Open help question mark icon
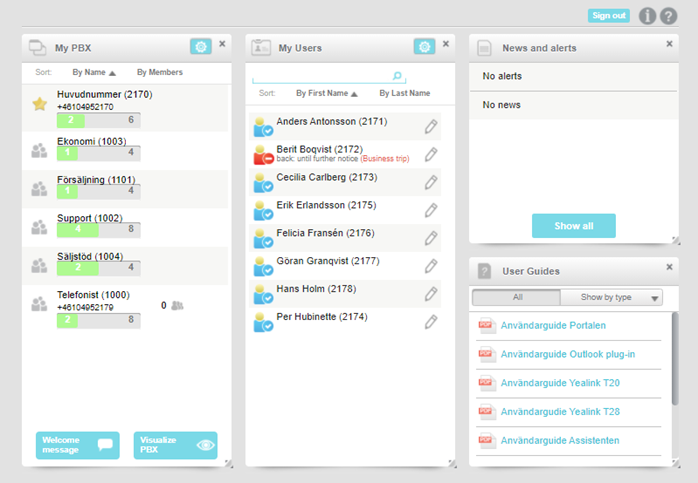Image resolution: width=698 pixels, height=483 pixels. click(668, 16)
